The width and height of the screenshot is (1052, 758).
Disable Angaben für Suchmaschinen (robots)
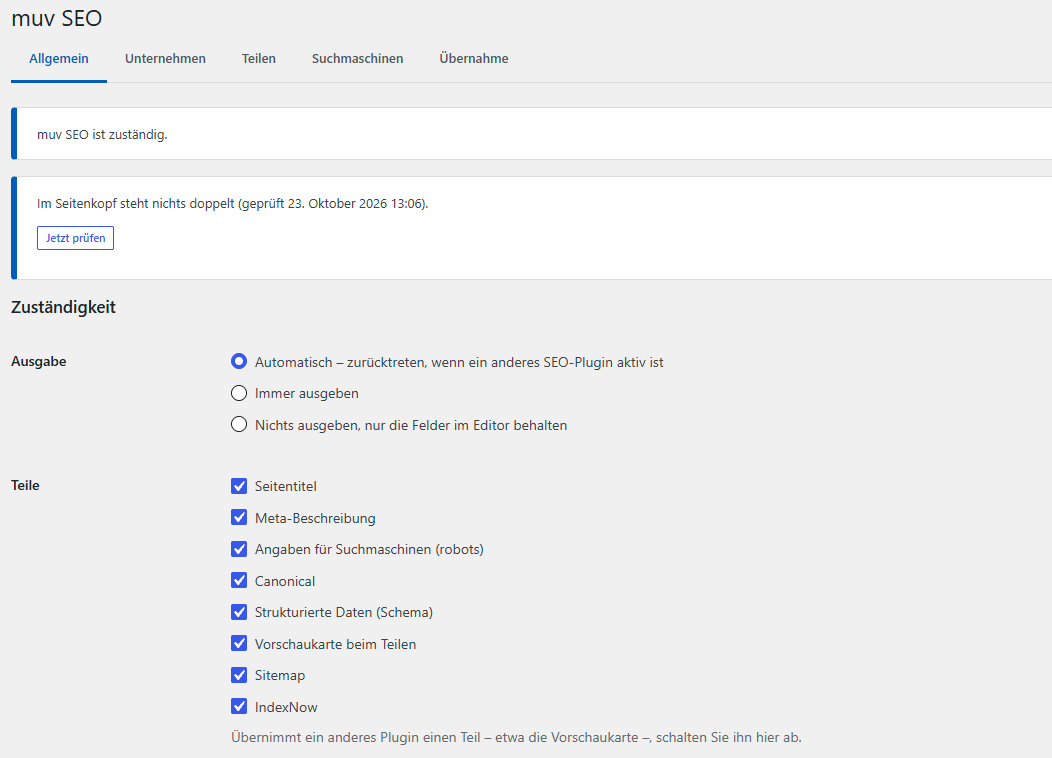point(239,549)
